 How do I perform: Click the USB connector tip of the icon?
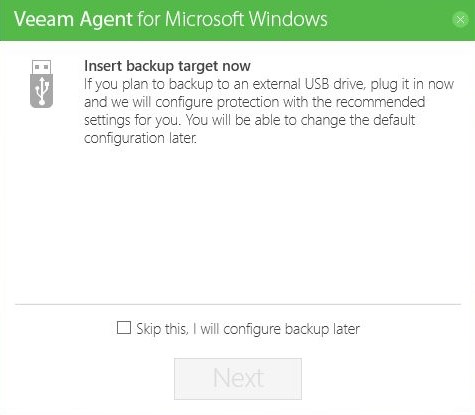click(x=42, y=67)
